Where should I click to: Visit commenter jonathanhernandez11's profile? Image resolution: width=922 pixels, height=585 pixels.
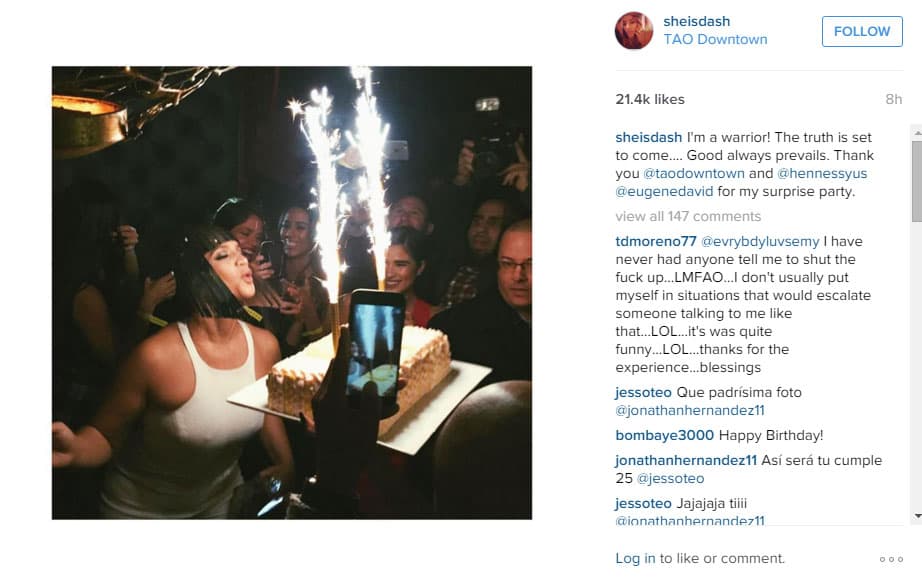[686, 460]
